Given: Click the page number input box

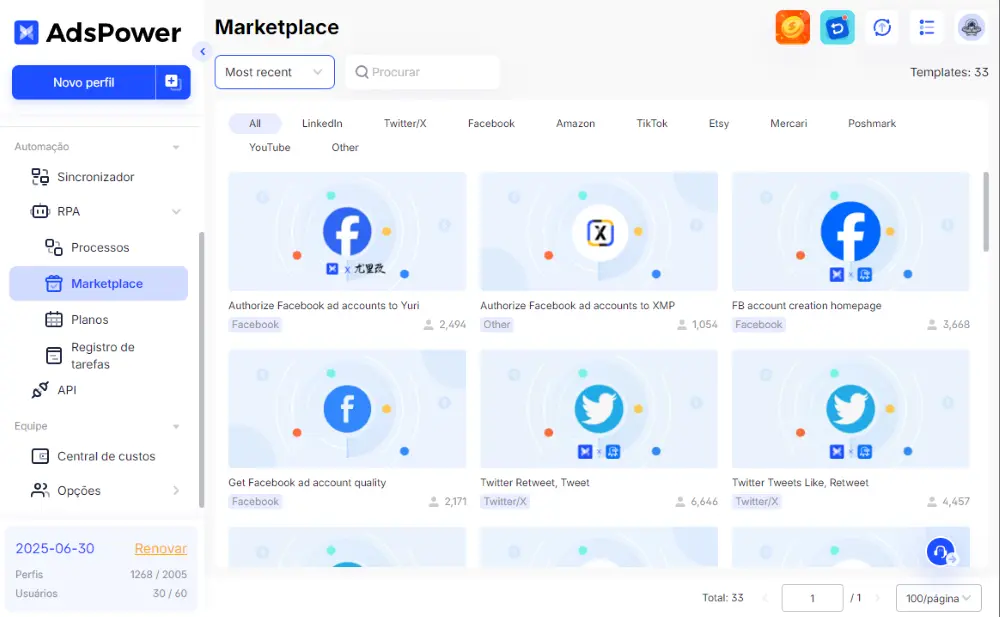Looking at the screenshot, I should point(812,598).
